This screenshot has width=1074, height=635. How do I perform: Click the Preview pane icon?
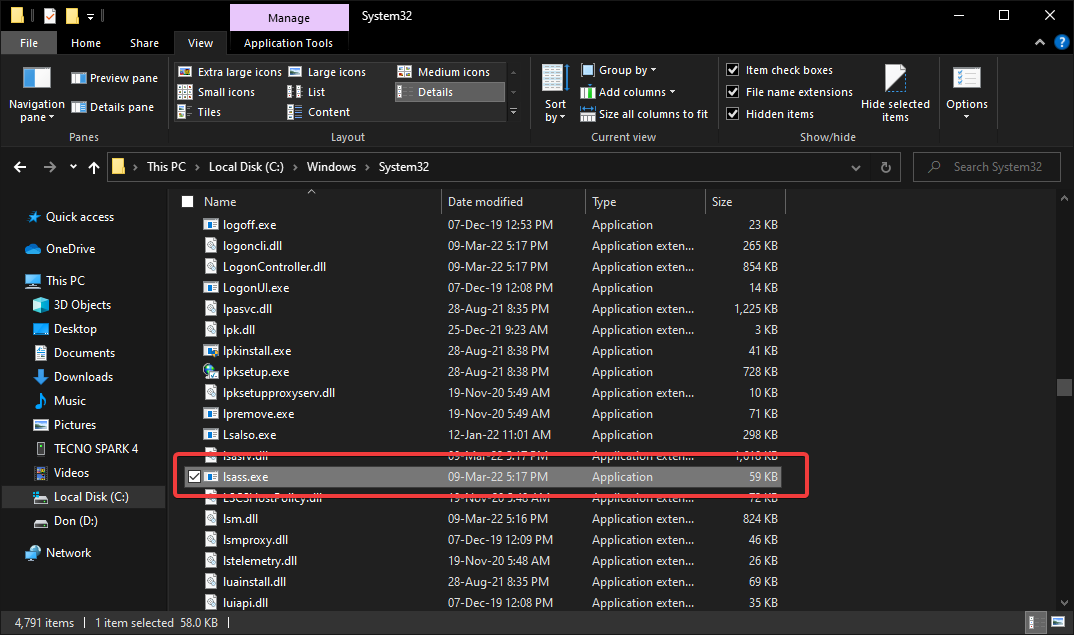click(x=79, y=78)
